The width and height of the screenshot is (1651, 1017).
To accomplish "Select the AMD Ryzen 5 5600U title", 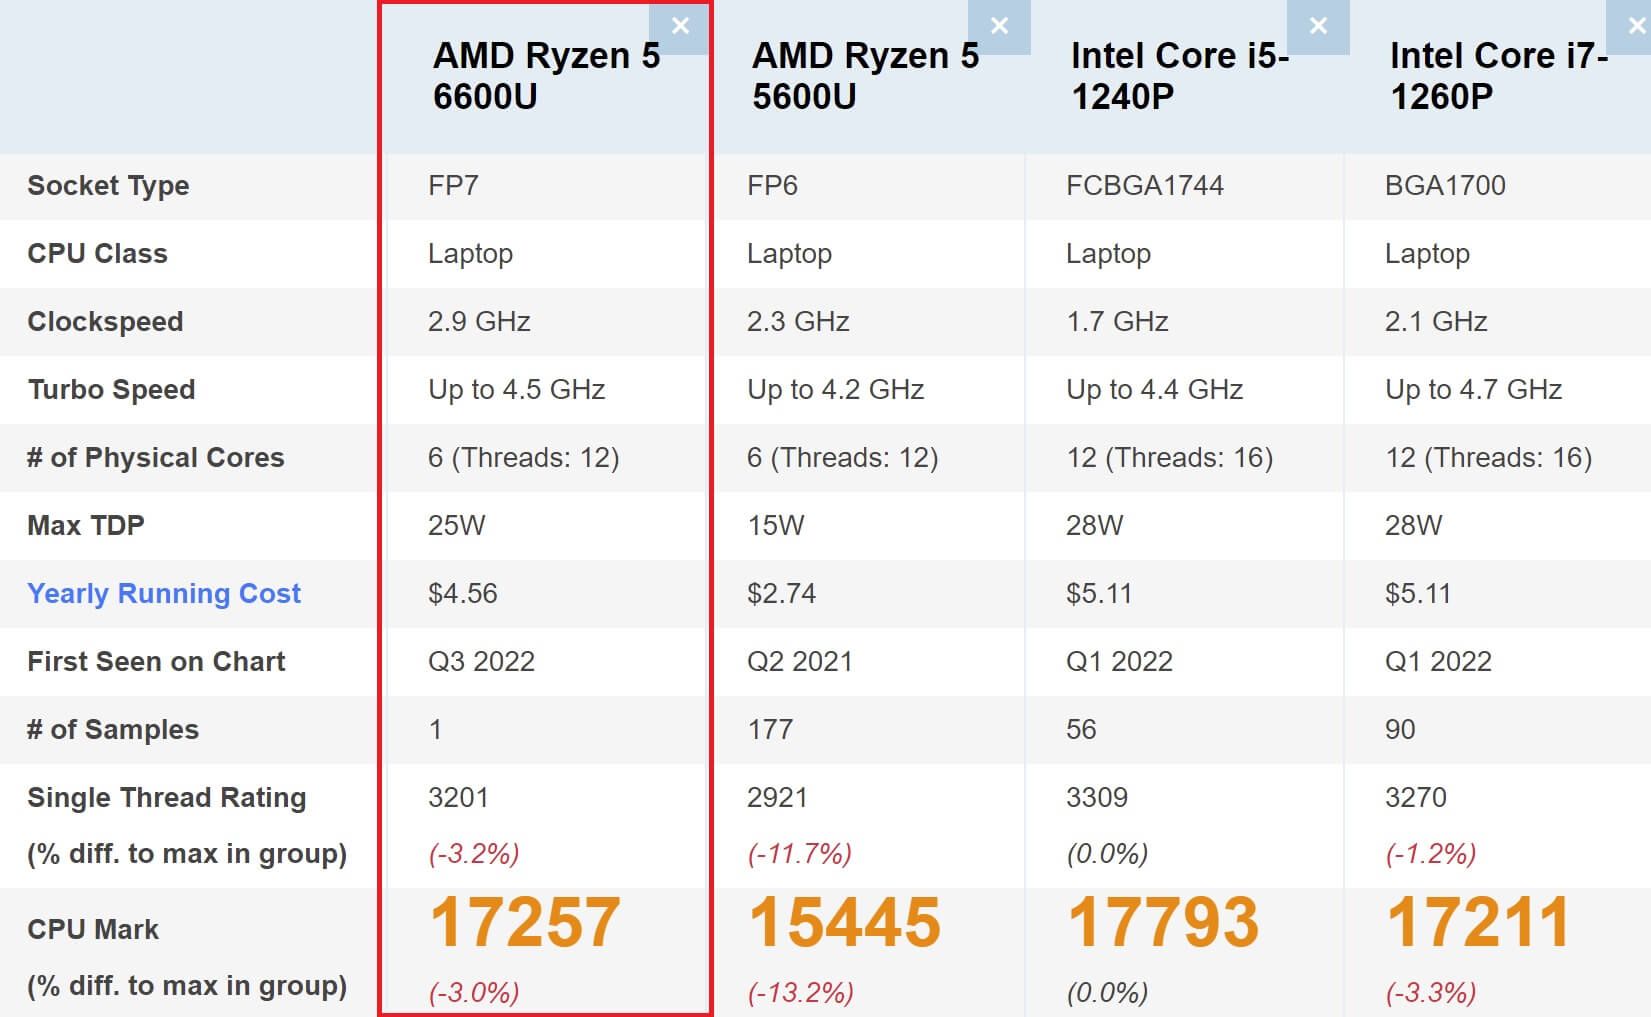I will (865, 76).
